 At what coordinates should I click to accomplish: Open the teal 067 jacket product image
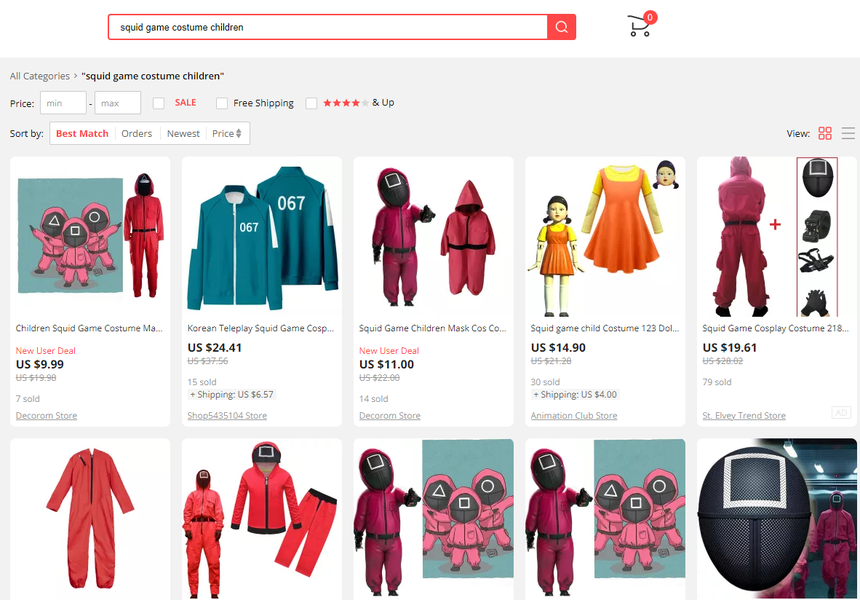click(x=262, y=237)
